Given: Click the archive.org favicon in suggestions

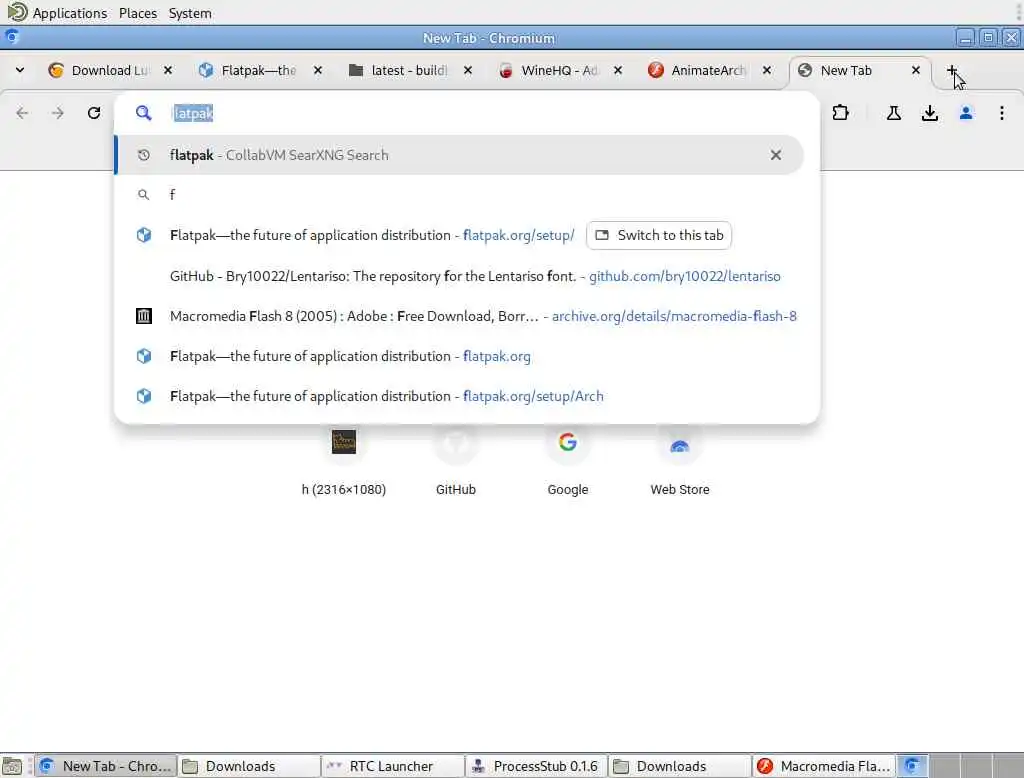Looking at the screenshot, I should pyautogui.click(x=144, y=316).
